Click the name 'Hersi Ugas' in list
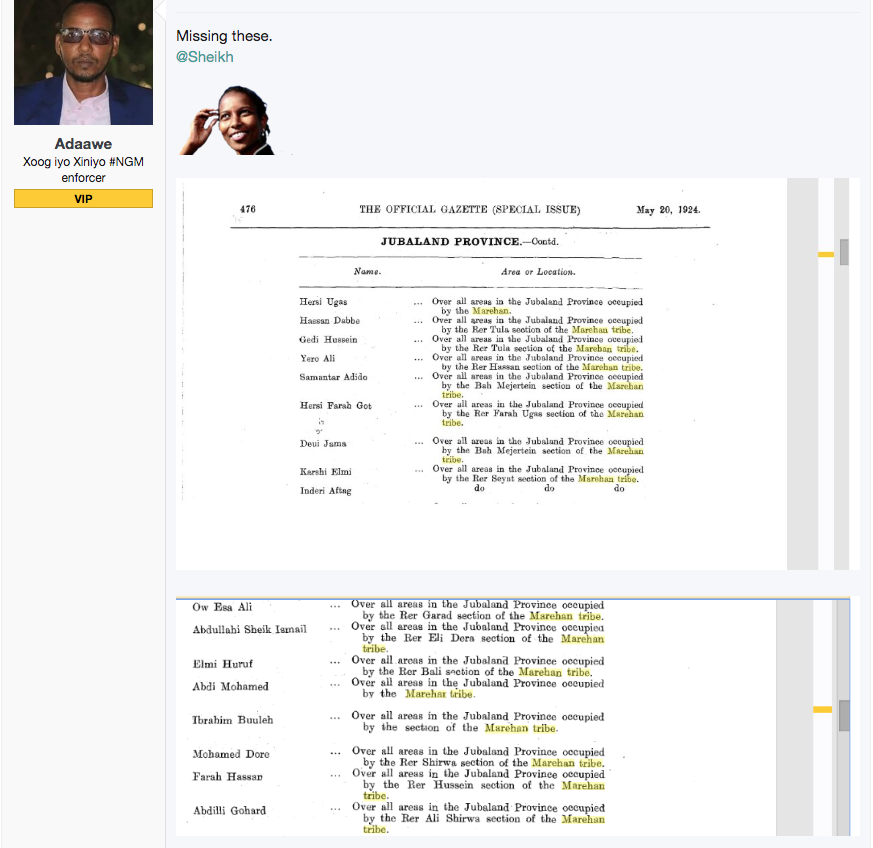Image resolution: width=873 pixels, height=848 pixels. [323, 301]
